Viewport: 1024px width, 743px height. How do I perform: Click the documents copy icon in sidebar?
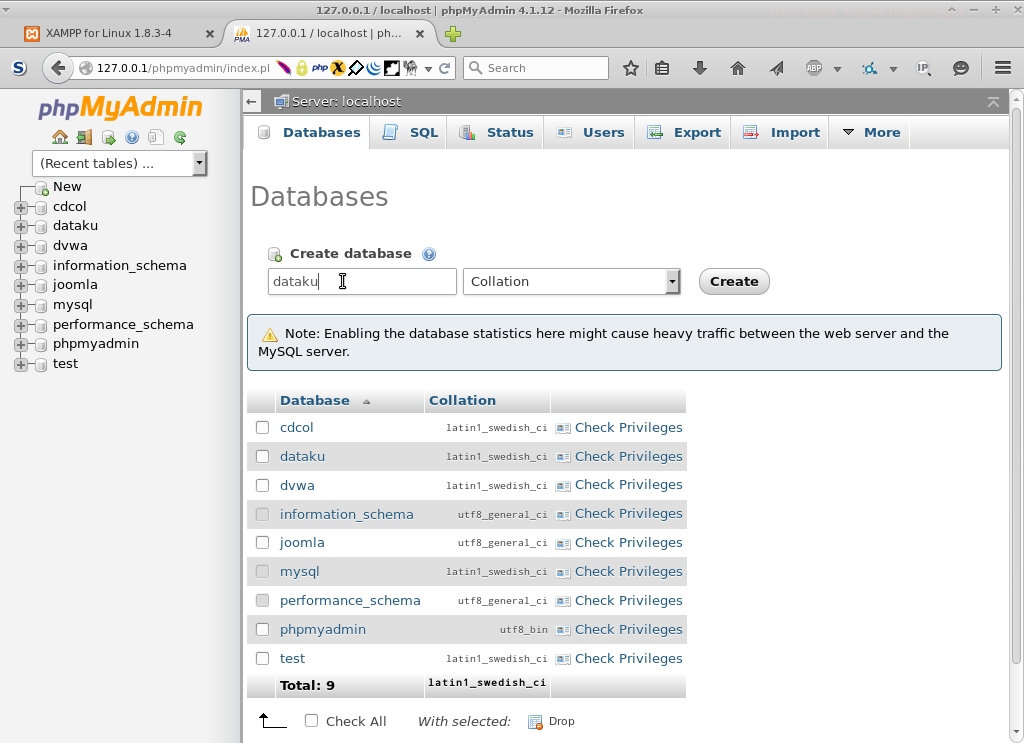[155, 137]
